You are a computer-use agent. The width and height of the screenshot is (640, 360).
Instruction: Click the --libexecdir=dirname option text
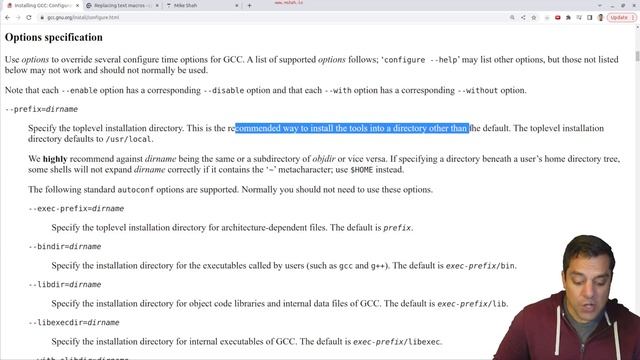click(x=74, y=322)
